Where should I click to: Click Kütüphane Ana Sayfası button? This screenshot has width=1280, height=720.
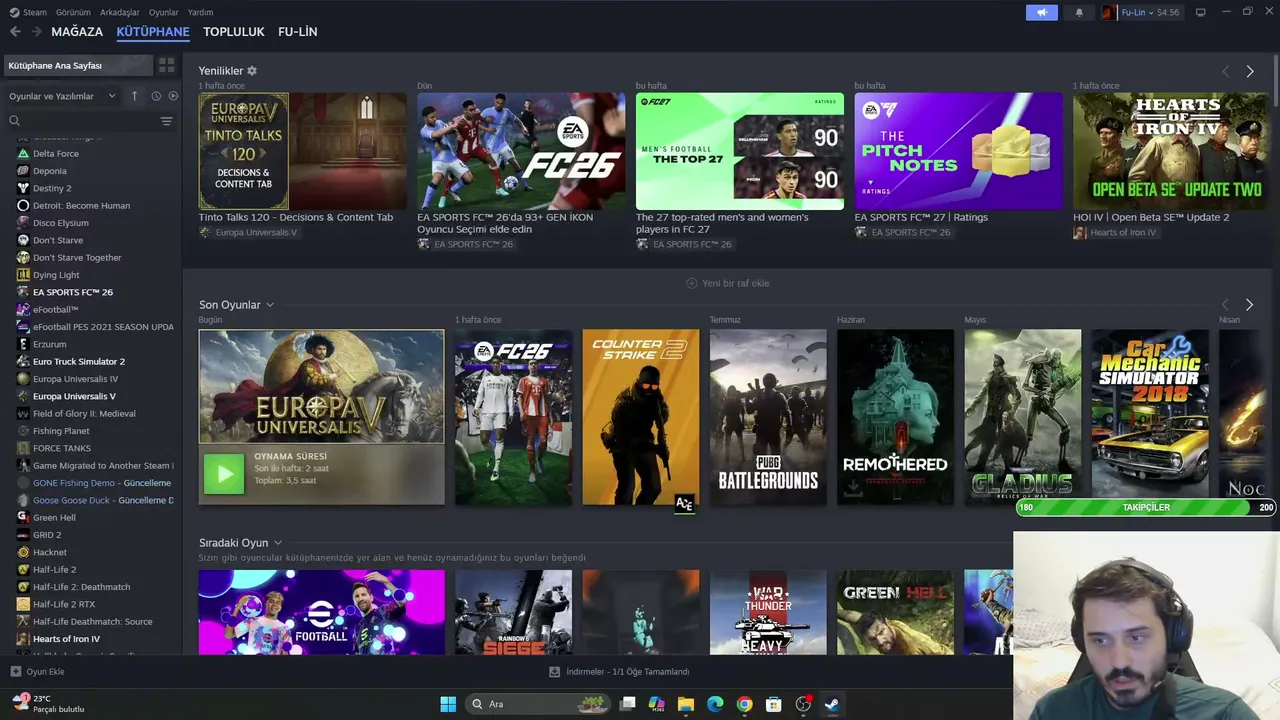click(x=78, y=65)
